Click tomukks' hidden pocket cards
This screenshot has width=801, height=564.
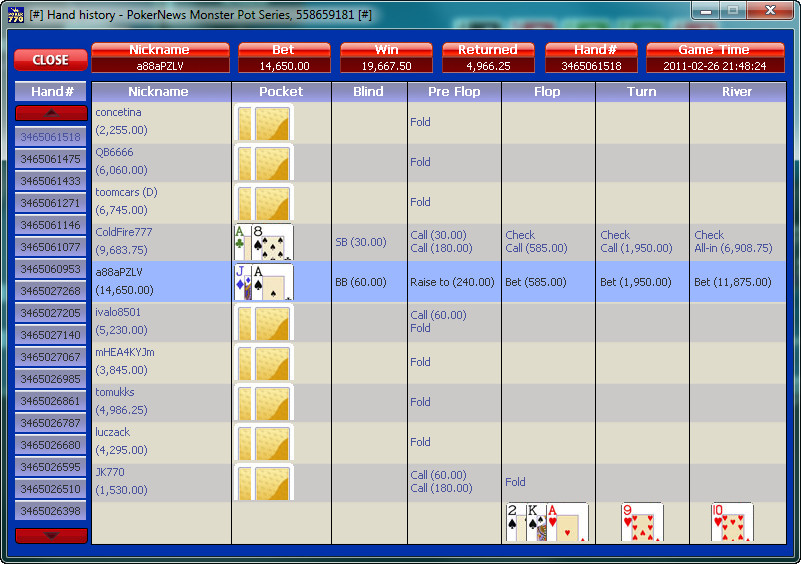click(264, 402)
